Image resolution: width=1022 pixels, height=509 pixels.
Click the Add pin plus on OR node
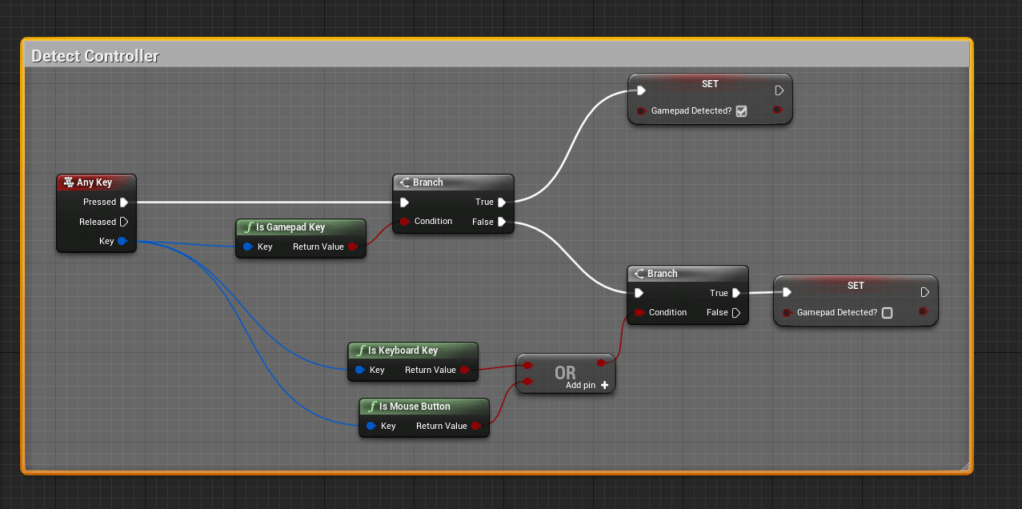point(605,385)
